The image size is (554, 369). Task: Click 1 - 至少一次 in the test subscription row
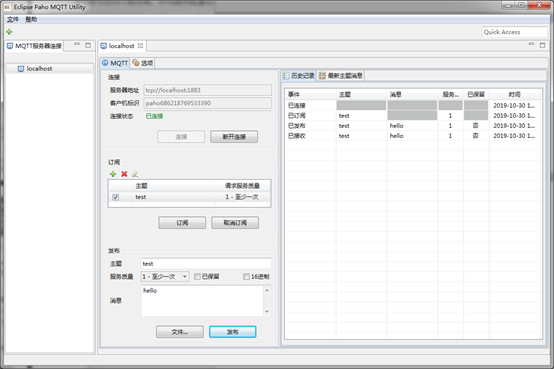242,197
